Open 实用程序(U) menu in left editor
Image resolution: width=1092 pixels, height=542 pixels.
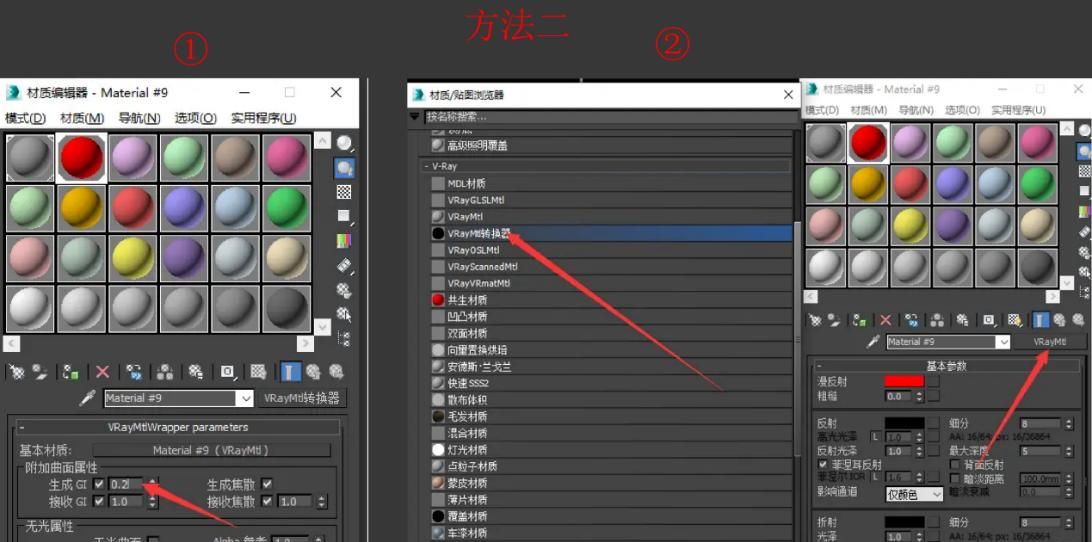(x=264, y=118)
